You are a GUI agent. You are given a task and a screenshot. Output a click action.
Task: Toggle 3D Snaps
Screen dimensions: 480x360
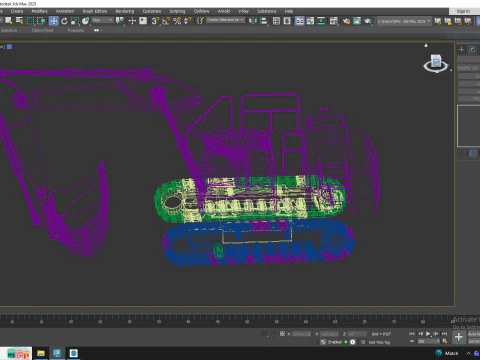pyautogui.click(x=155, y=21)
